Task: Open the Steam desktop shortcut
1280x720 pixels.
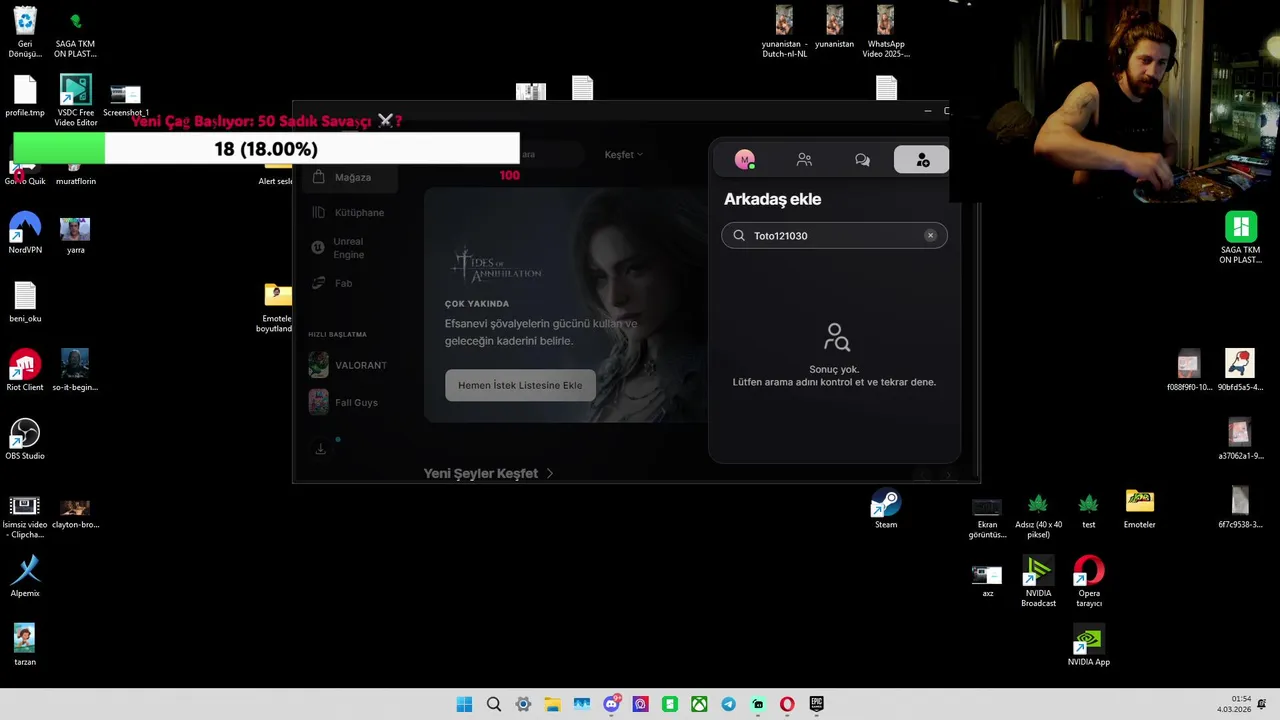Action: click(x=886, y=508)
